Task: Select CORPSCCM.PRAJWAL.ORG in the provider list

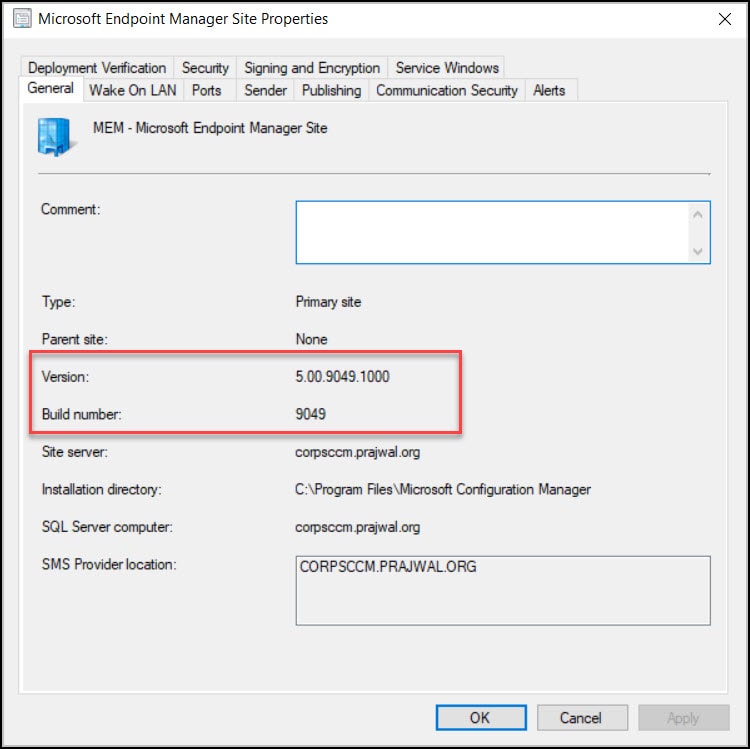Action: 388,567
